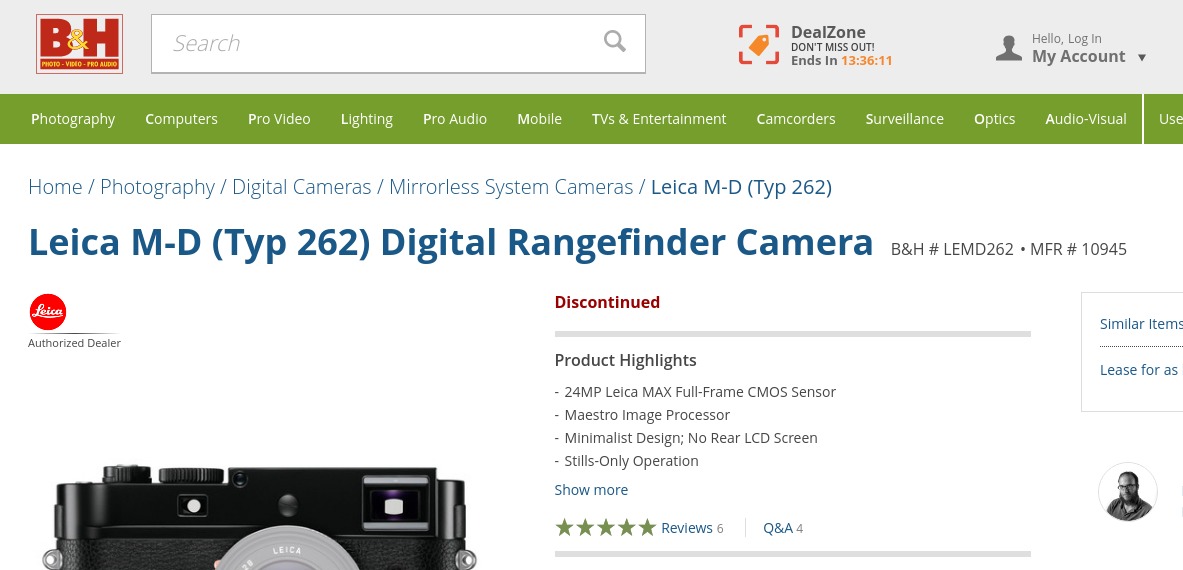This screenshot has width=1183, height=570.
Task: Open the Optics menu
Action: (994, 119)
